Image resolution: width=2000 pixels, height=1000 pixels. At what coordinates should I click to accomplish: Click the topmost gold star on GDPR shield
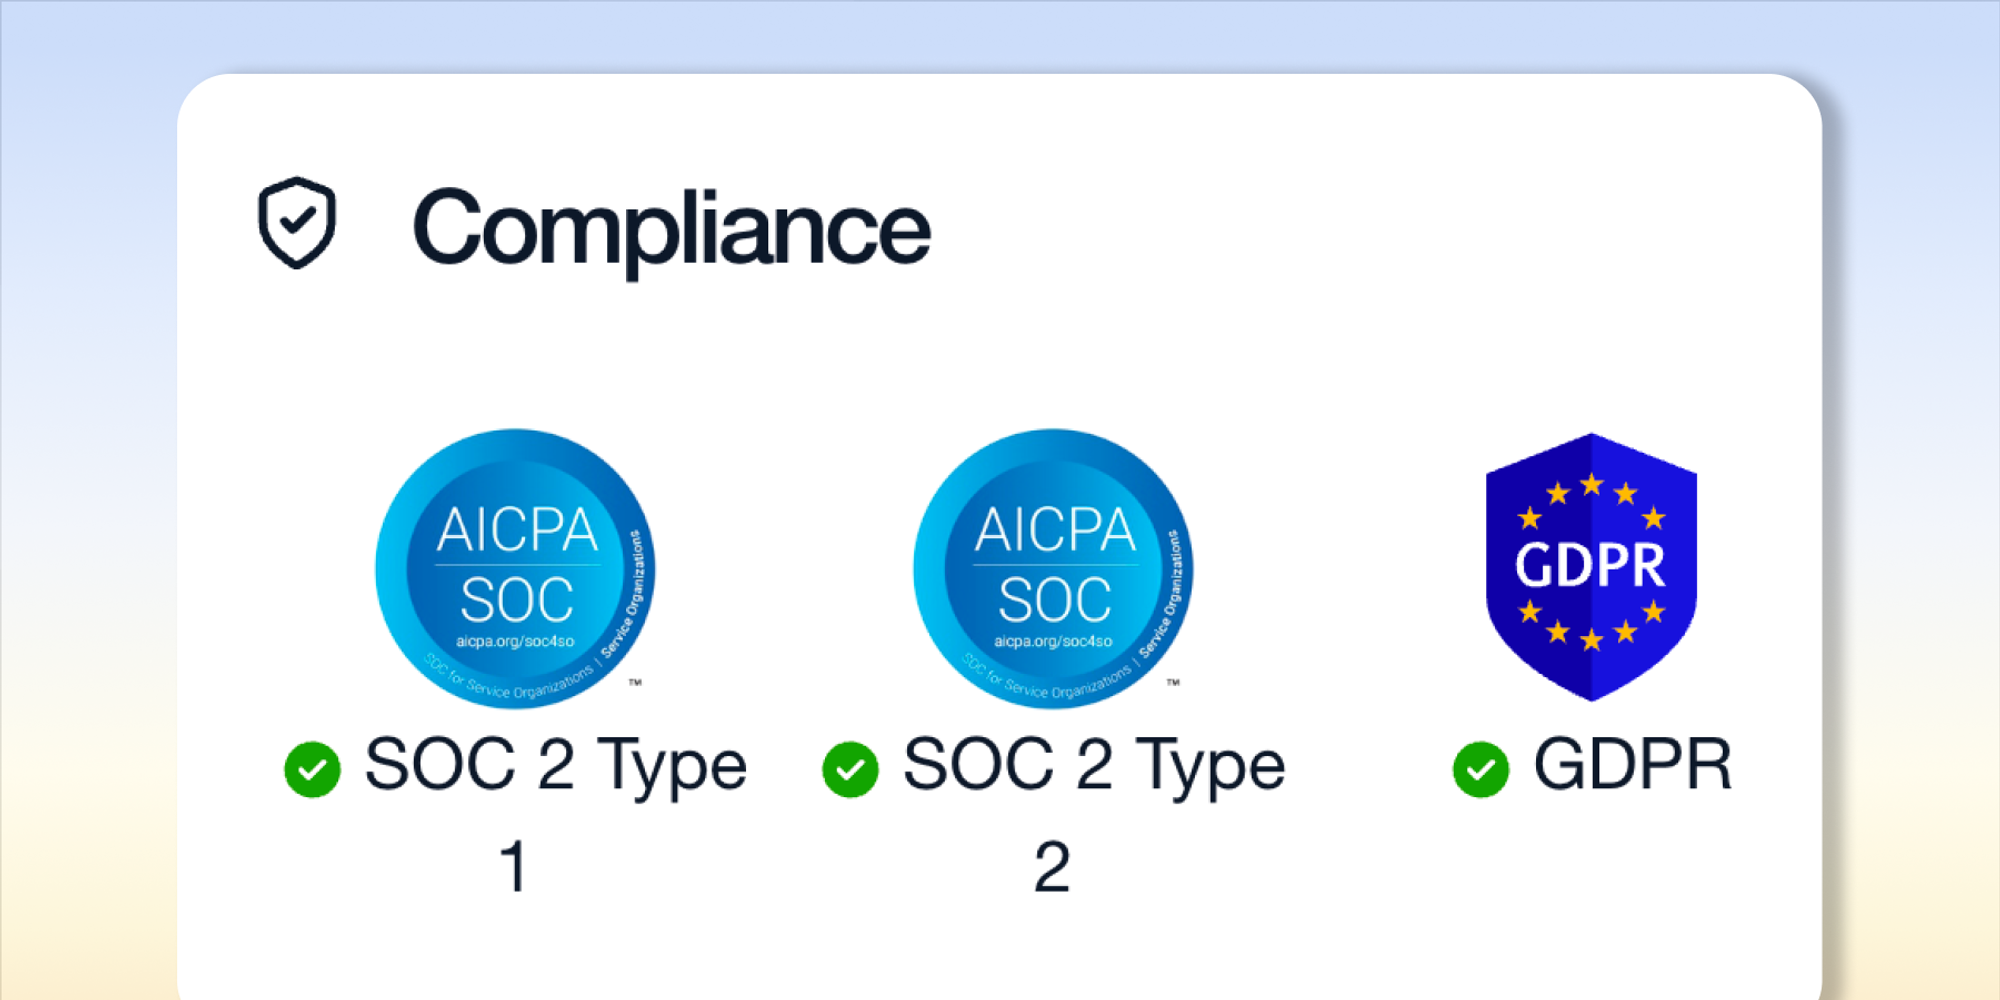(1591, 485)
